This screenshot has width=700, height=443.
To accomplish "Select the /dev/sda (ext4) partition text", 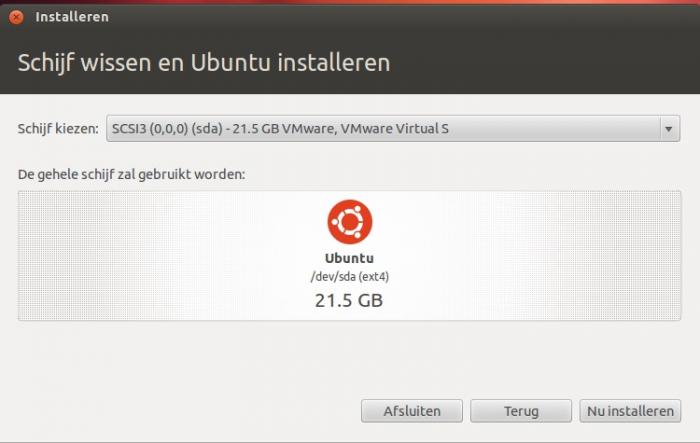I will (350, 276).
